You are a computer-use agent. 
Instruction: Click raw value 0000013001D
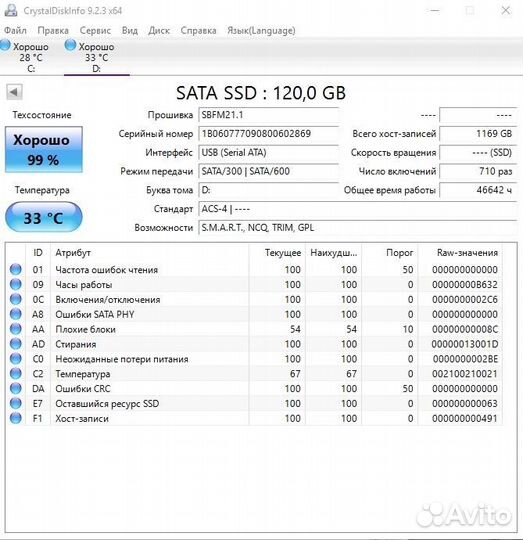(x=465, y=344)
